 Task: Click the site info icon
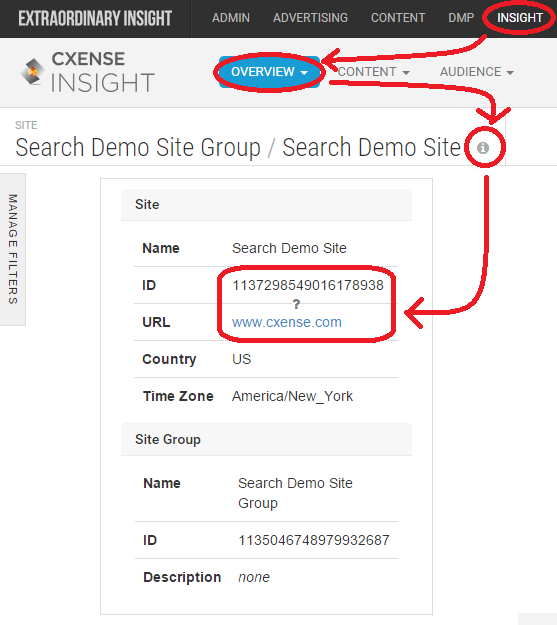483,148
